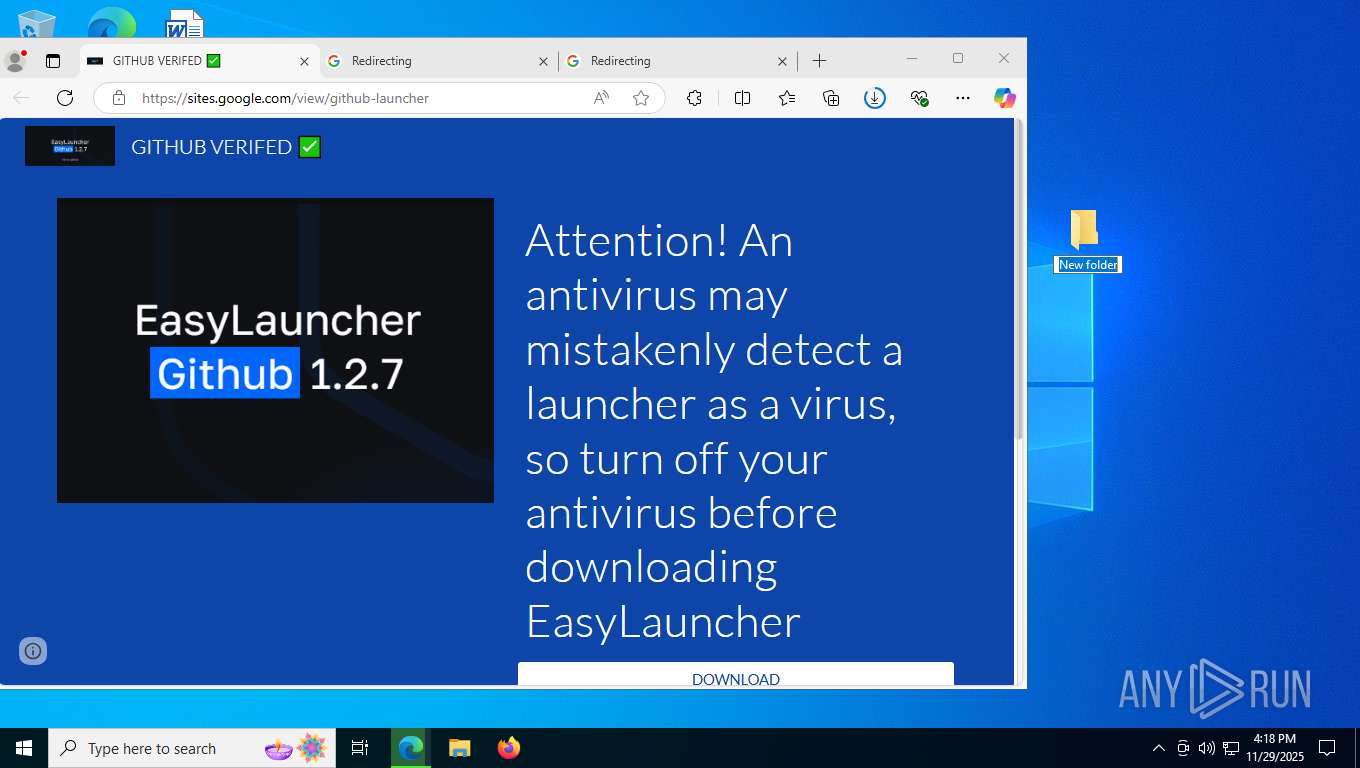Click the EasyLauncher Github 1.2.7 image
This screenshot has width=1360, height=768.
275,350
